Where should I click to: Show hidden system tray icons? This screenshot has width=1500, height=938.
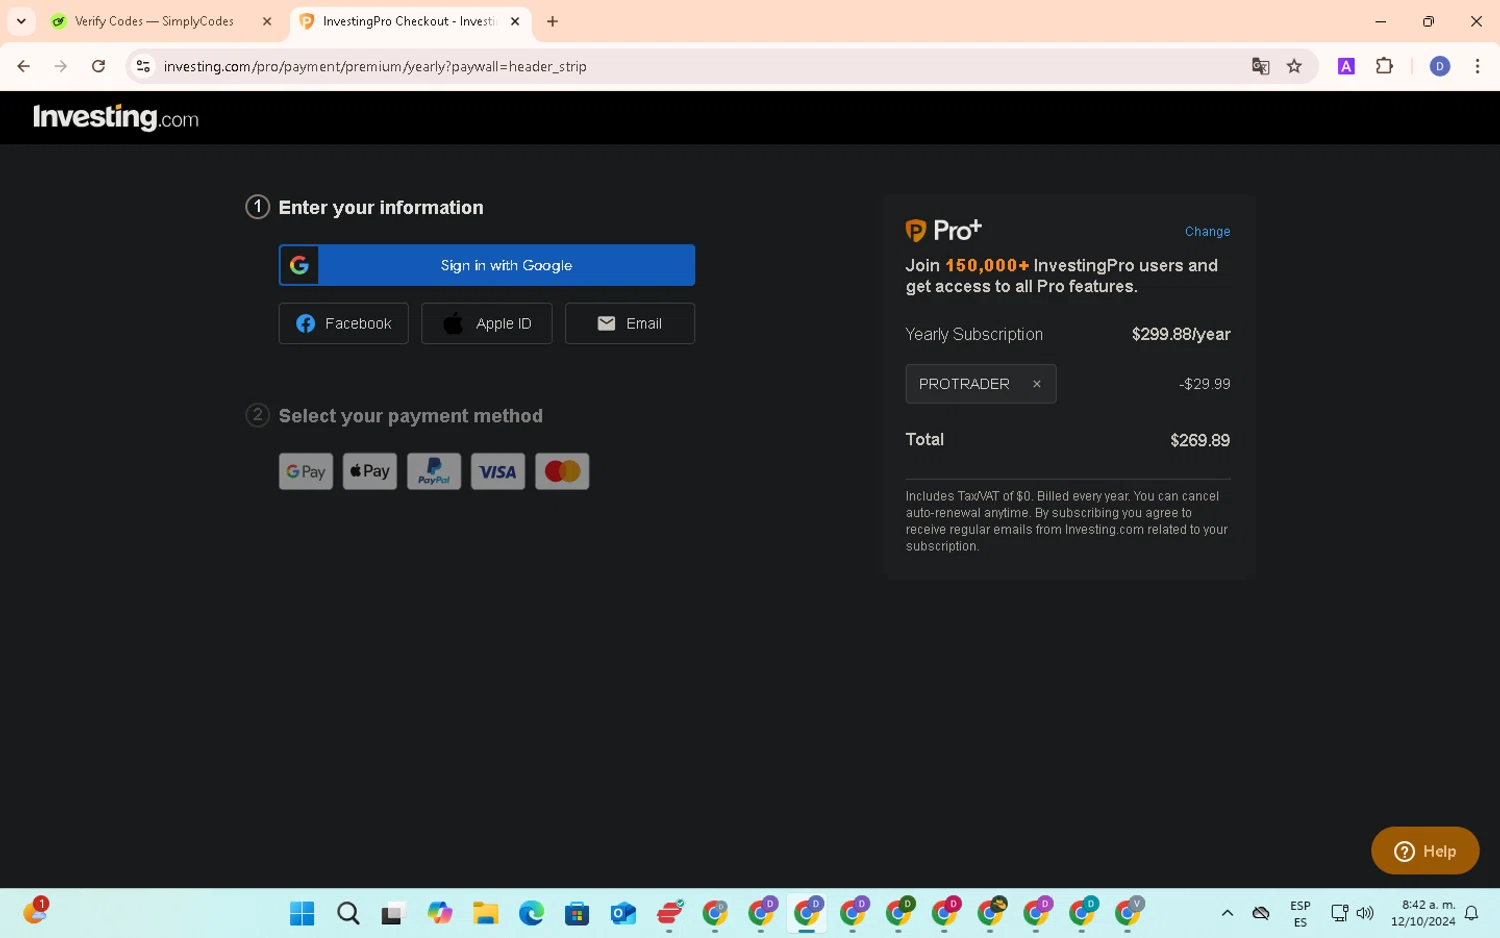1227,913
